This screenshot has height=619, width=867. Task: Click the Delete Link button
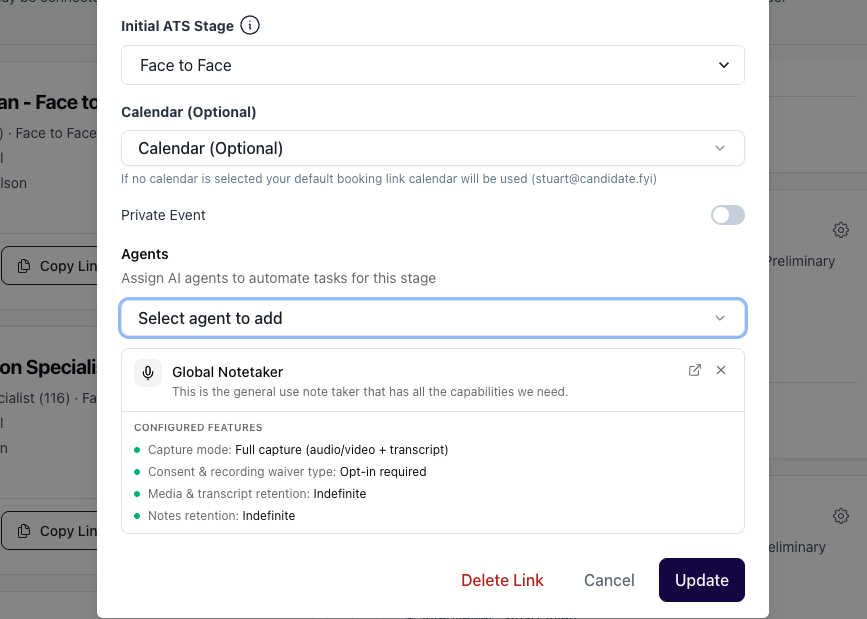502,580
